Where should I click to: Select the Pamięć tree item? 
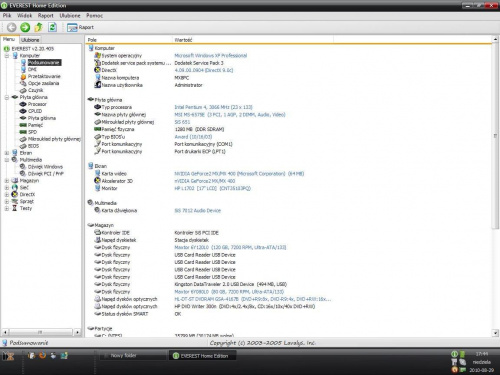(x=35, y=125)
